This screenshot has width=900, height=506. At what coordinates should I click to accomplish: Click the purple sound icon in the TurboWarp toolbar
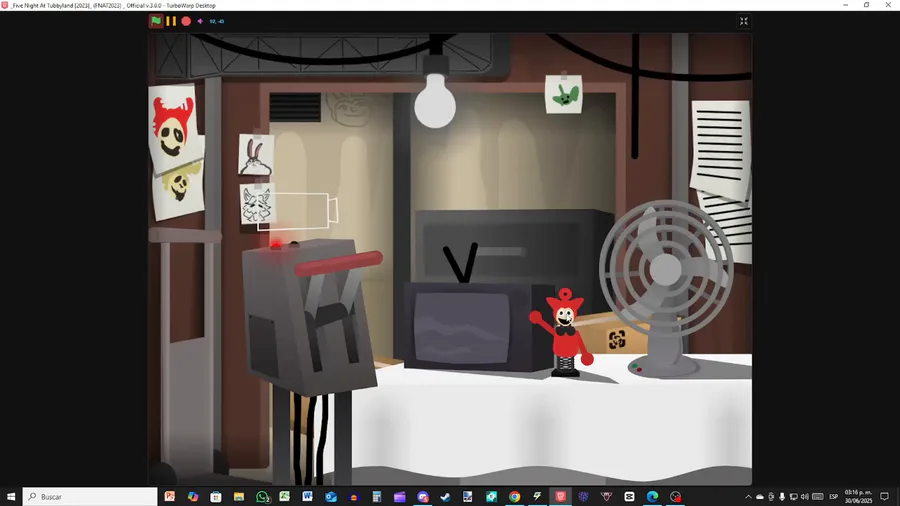tap(200, 21)
